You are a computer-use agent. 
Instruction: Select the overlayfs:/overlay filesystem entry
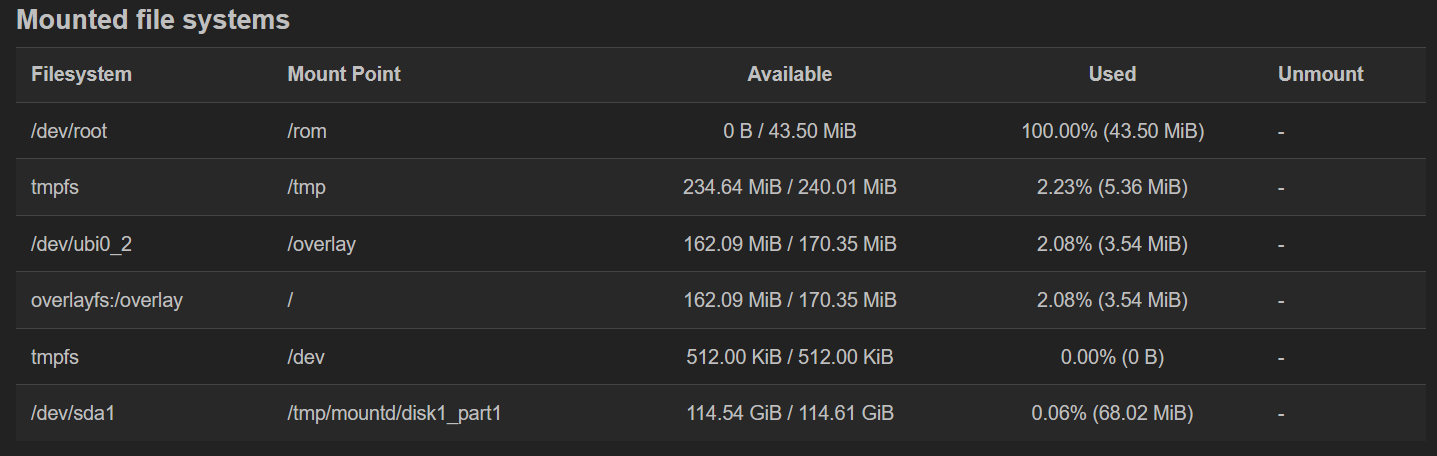coord(107,300)
